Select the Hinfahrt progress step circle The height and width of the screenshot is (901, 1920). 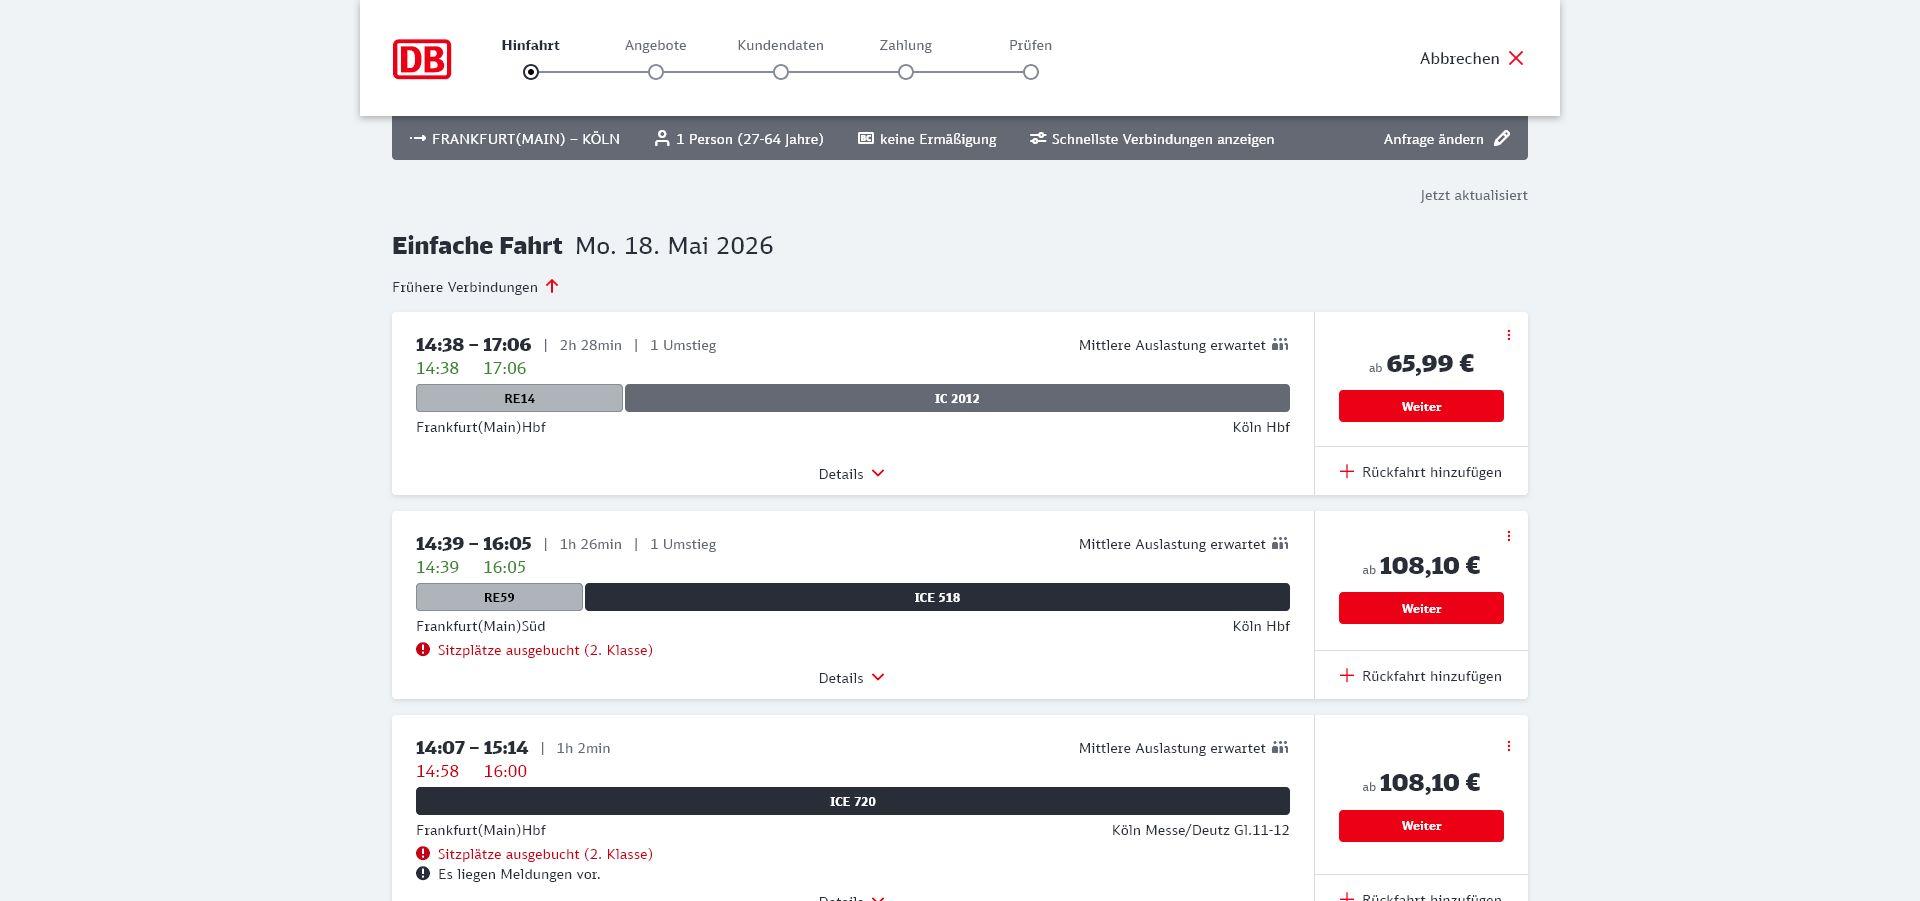coord(531,72)
